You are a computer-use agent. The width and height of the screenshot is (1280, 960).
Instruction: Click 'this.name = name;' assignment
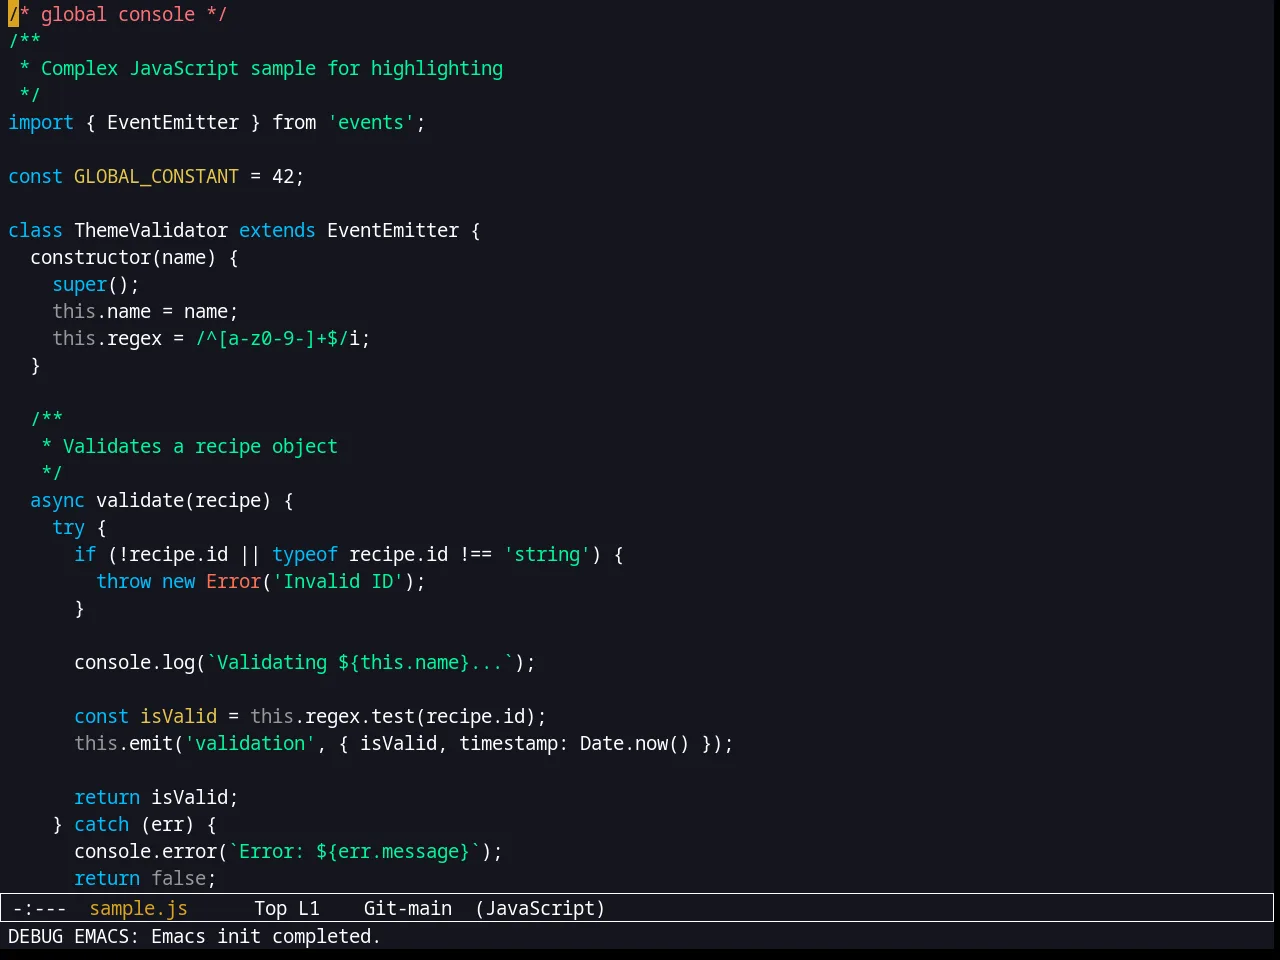145,311
